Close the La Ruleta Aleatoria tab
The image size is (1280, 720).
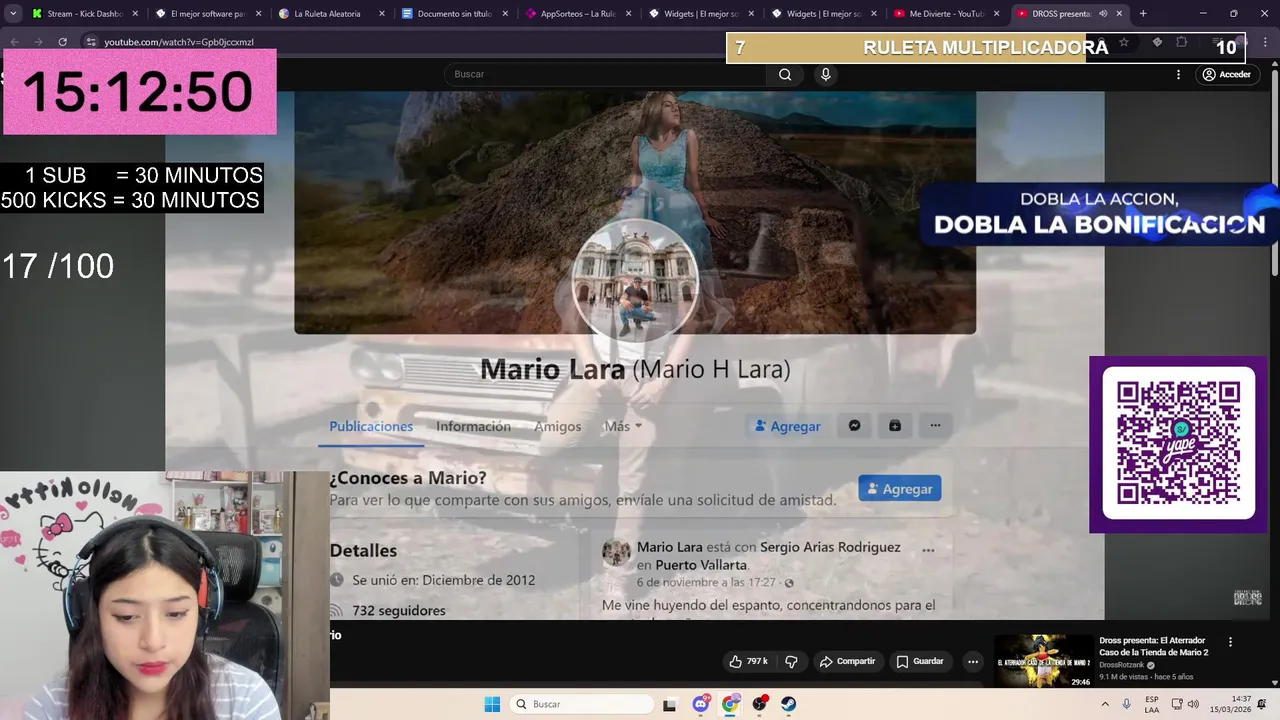click(381, 14)
